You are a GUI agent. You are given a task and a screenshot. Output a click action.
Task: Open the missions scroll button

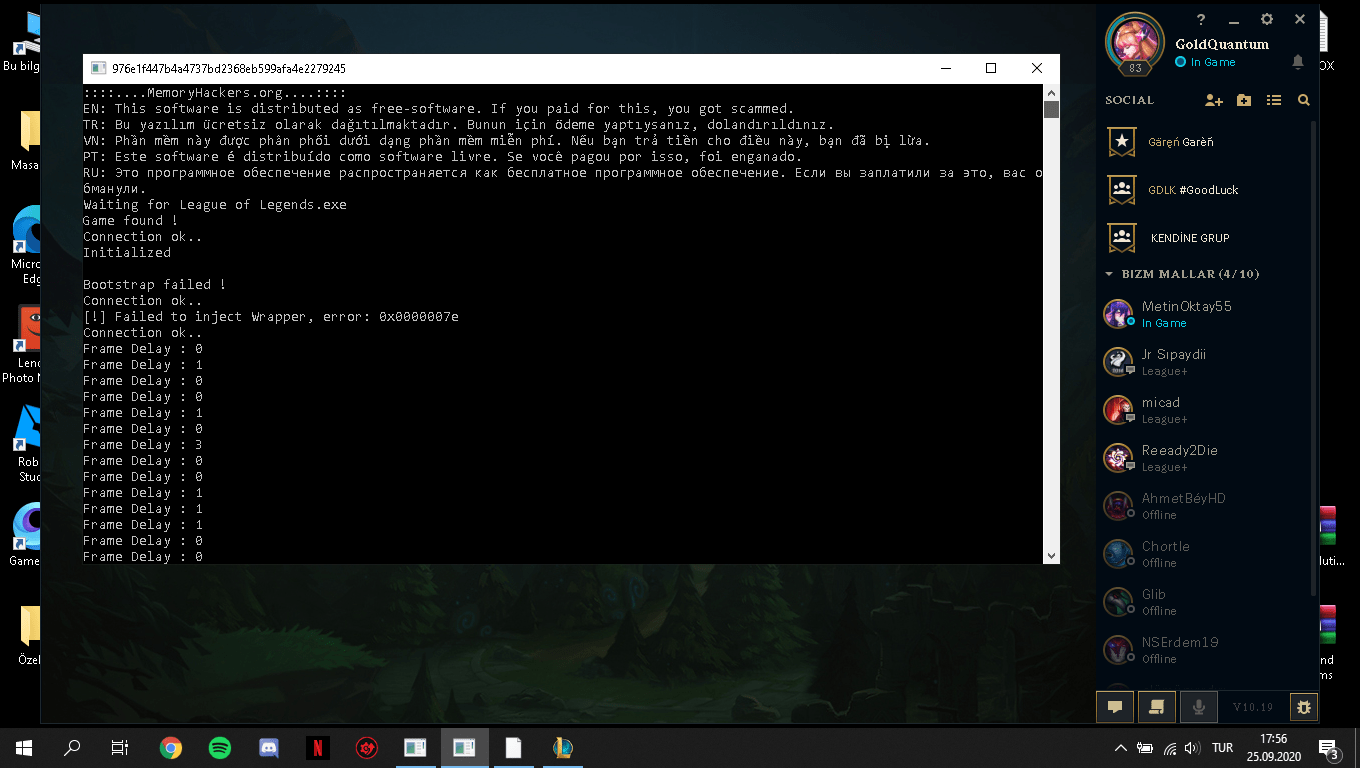(x=1157, y=707)
